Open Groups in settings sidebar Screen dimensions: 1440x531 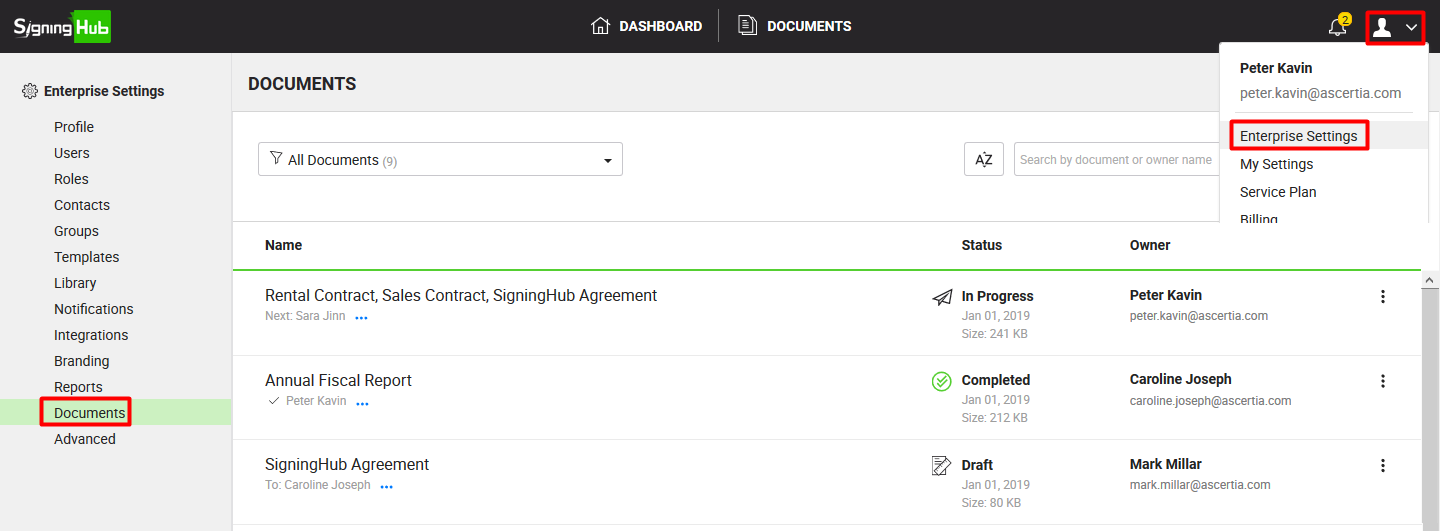click(x=76, y=231)
